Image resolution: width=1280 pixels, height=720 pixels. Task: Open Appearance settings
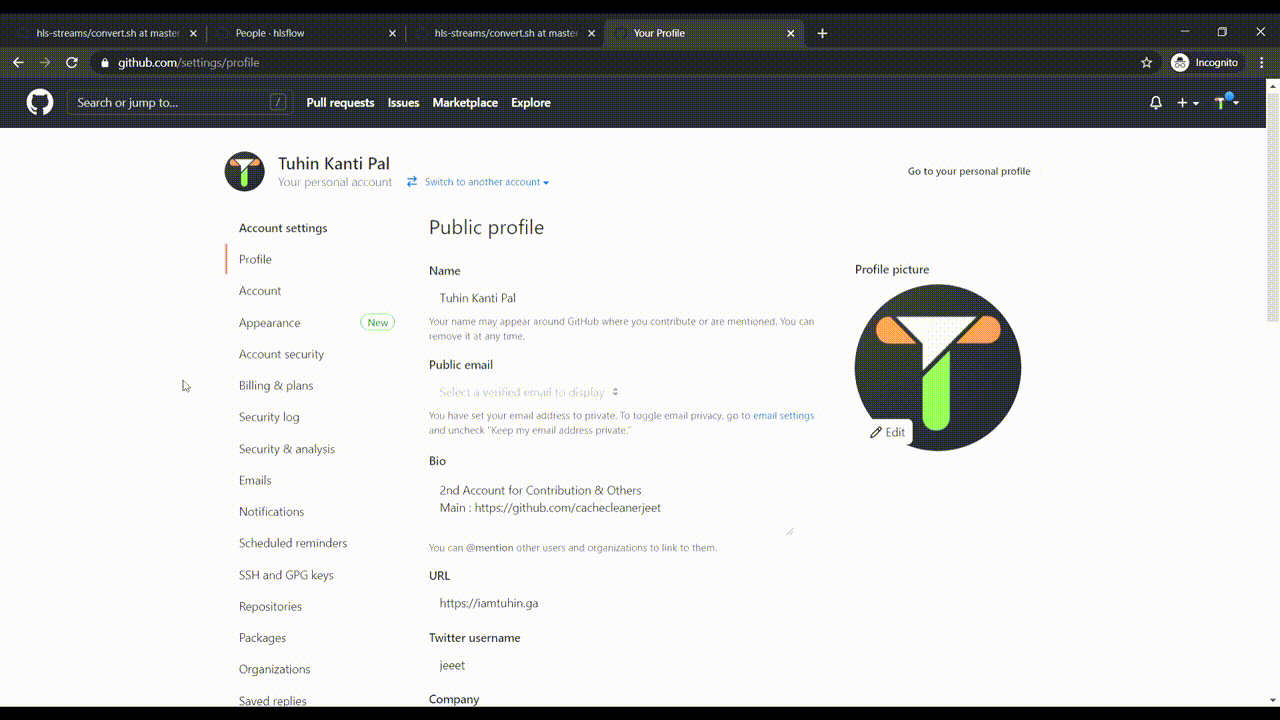[x=270, y=323]
